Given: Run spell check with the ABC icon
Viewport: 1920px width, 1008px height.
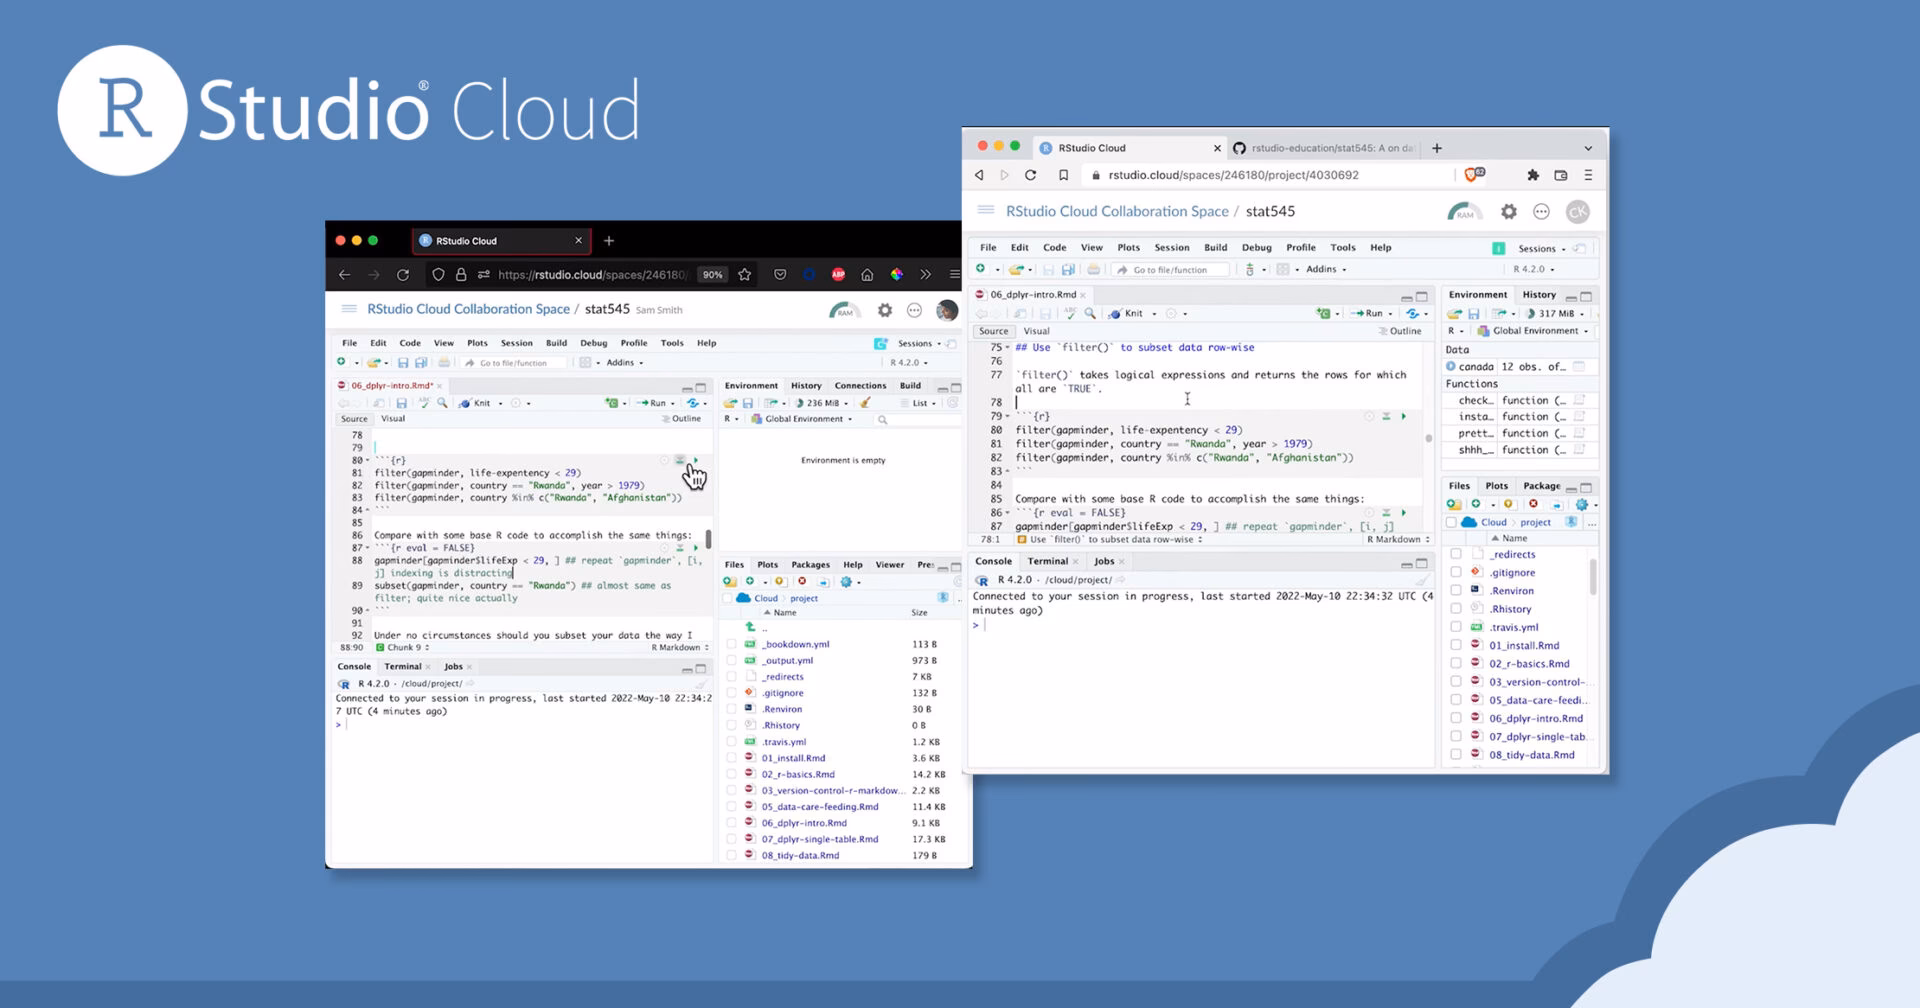Looking at the screenshot, I should pyautogui.click(x=1071, y=313).
